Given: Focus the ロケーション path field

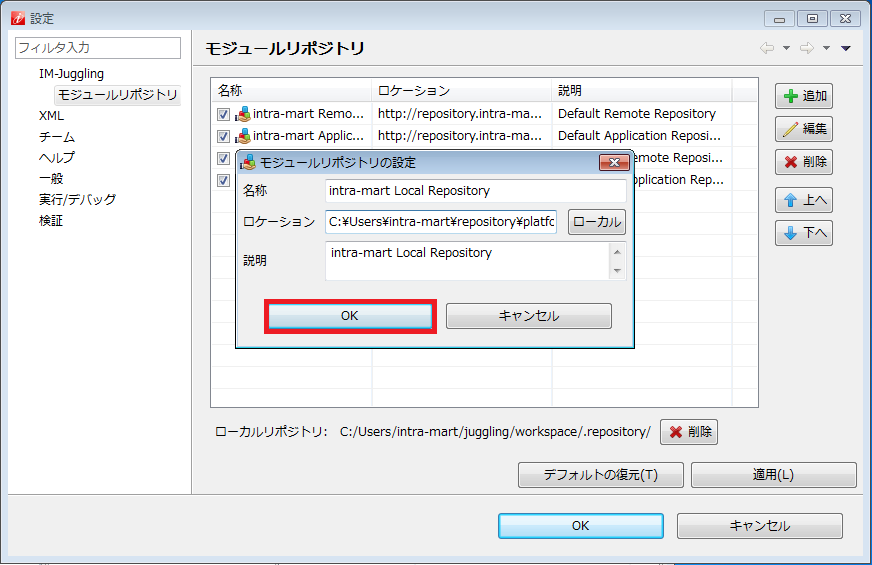Looking at the screenshot, I should [441, 222].
